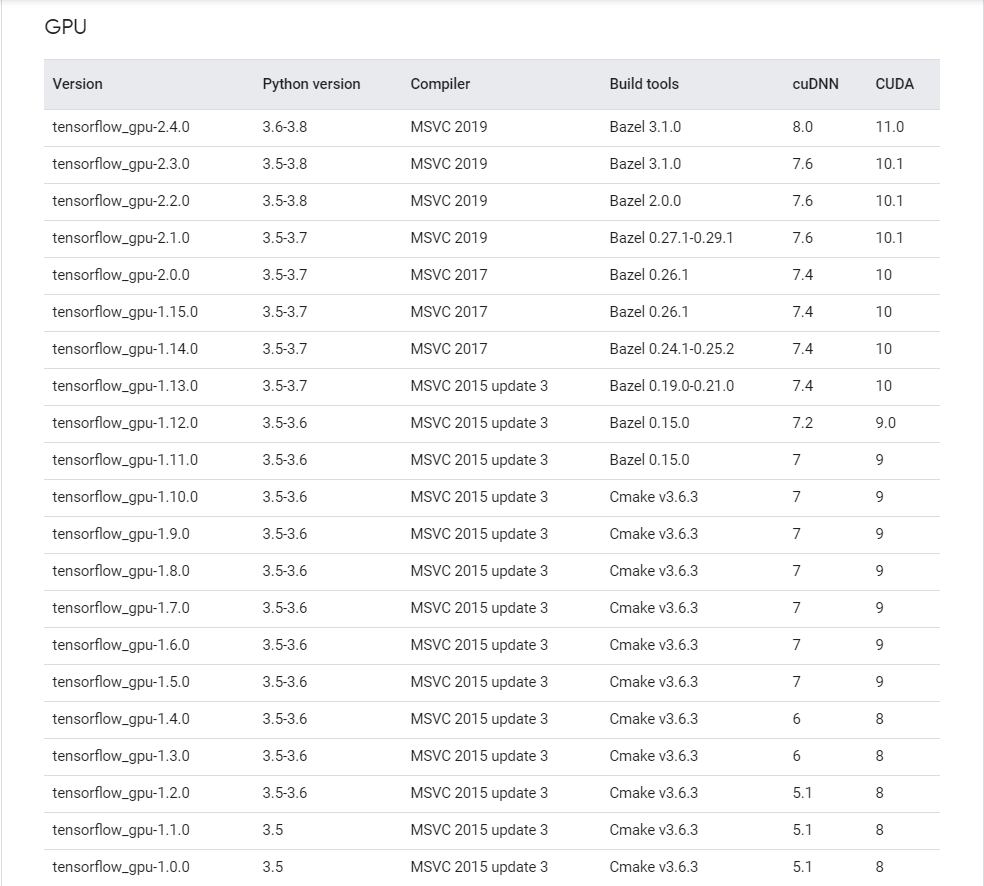Select the tensorflow_gpu-2.2.0 cell
Image resolution: width=984 pixels, height=886 pixels.
tap(121, 201)
